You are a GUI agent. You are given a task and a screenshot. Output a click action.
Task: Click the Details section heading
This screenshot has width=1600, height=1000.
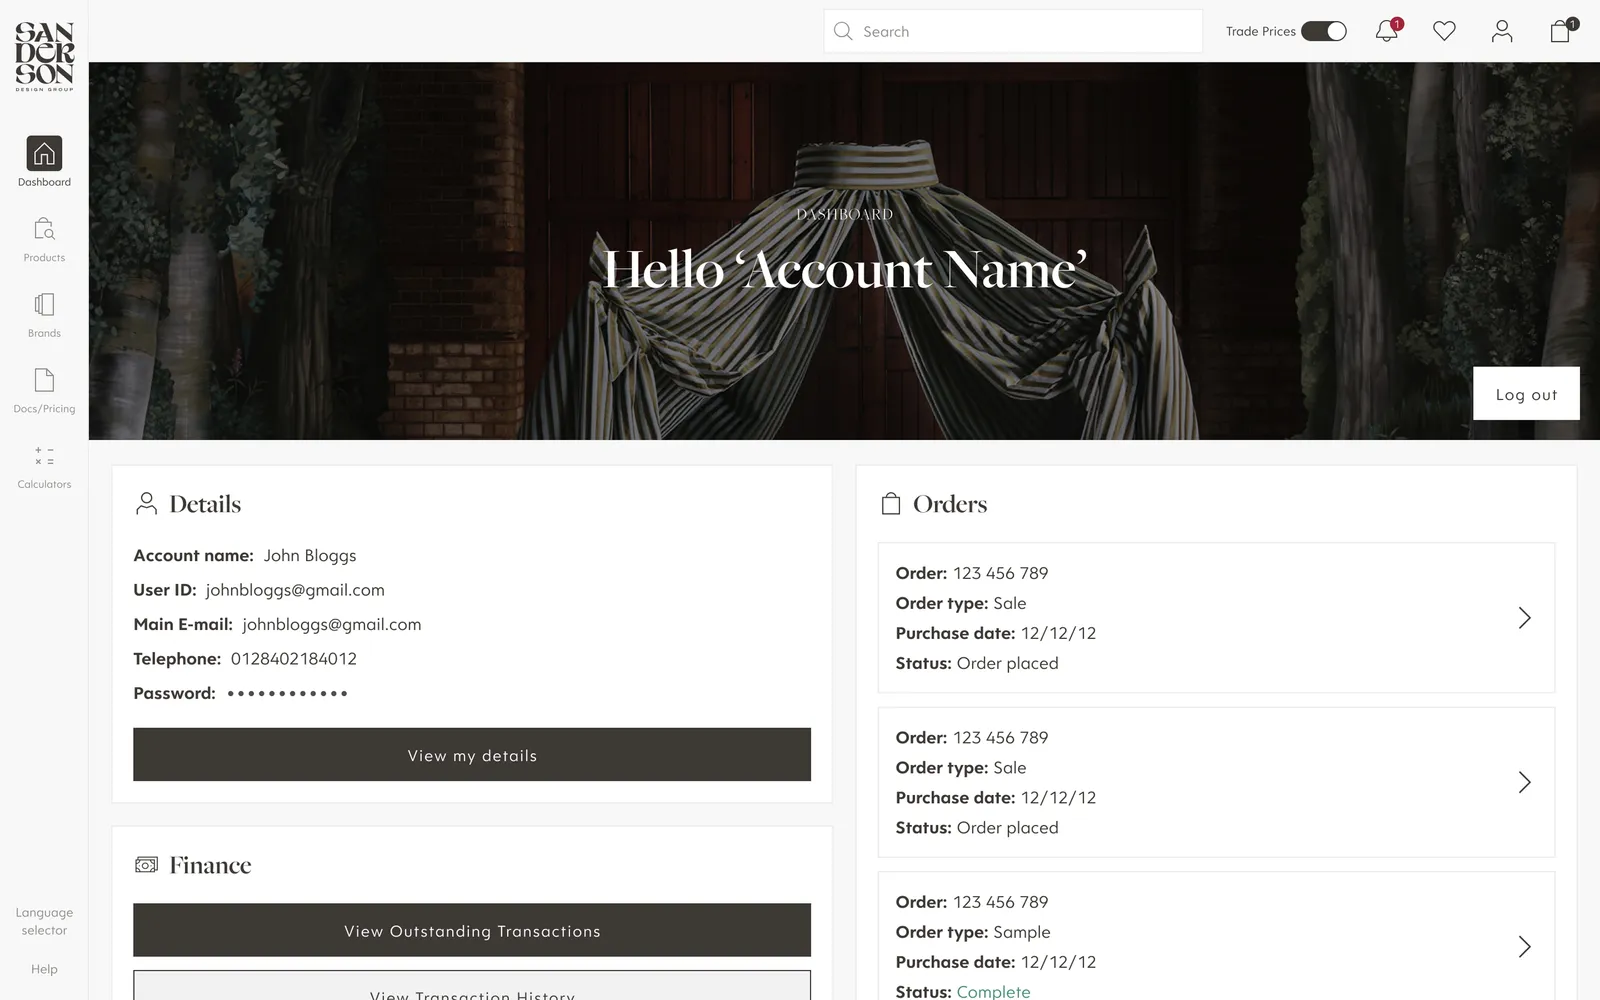tap(205, 504)
